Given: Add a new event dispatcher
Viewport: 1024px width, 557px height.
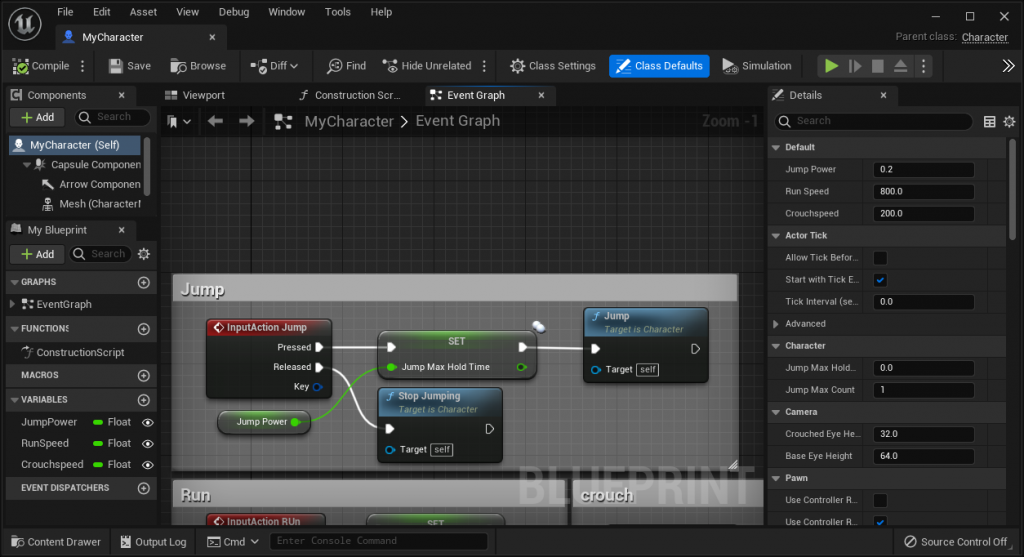Looking at the screenshot, I should pos(144,488).
